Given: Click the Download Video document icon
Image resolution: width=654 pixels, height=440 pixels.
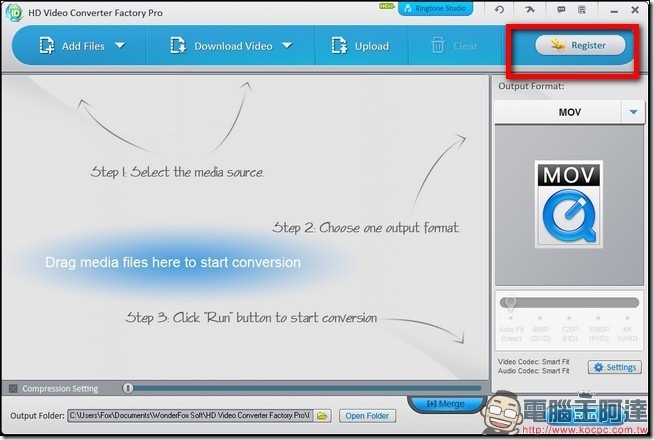Looking at the screenshot, I should (x=178, y=45).
